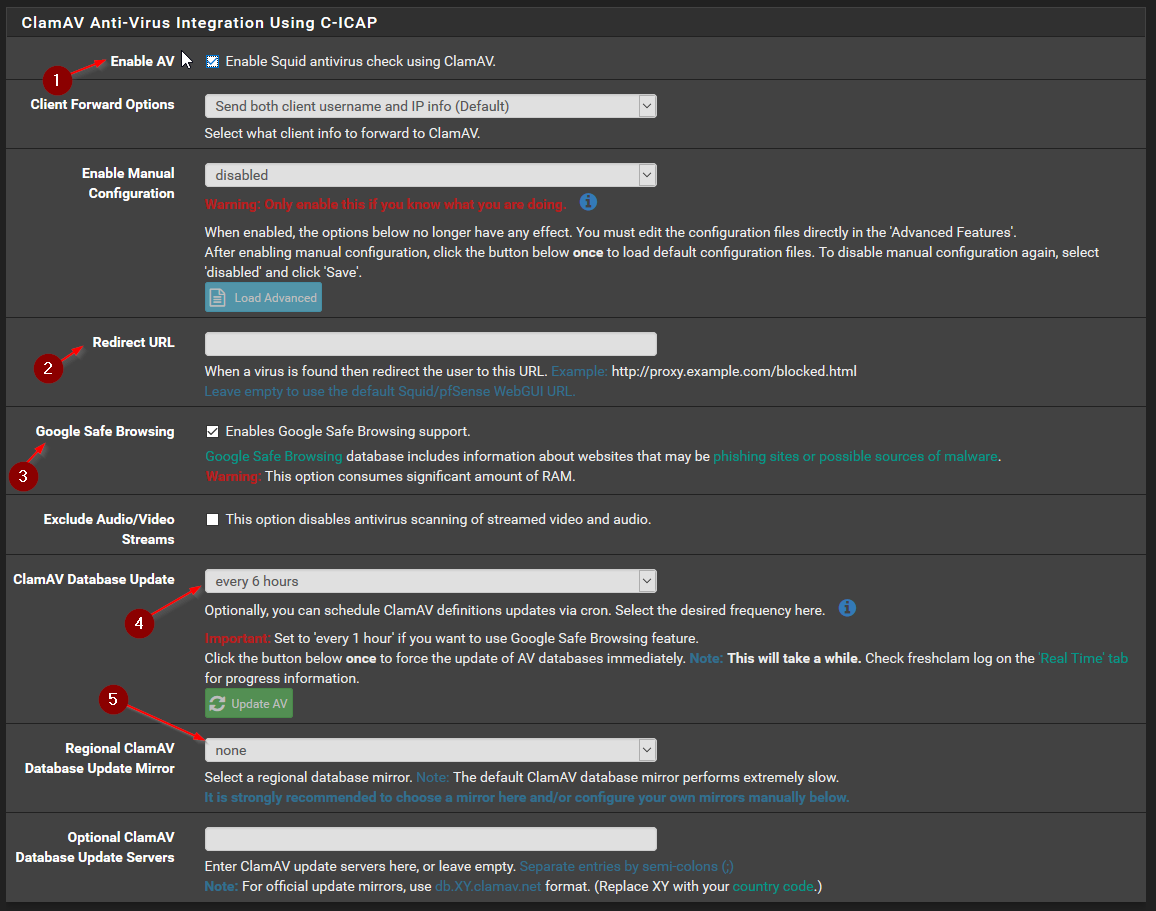Click the green Update AV button
1156x911 pixels.
click(248, 704)
